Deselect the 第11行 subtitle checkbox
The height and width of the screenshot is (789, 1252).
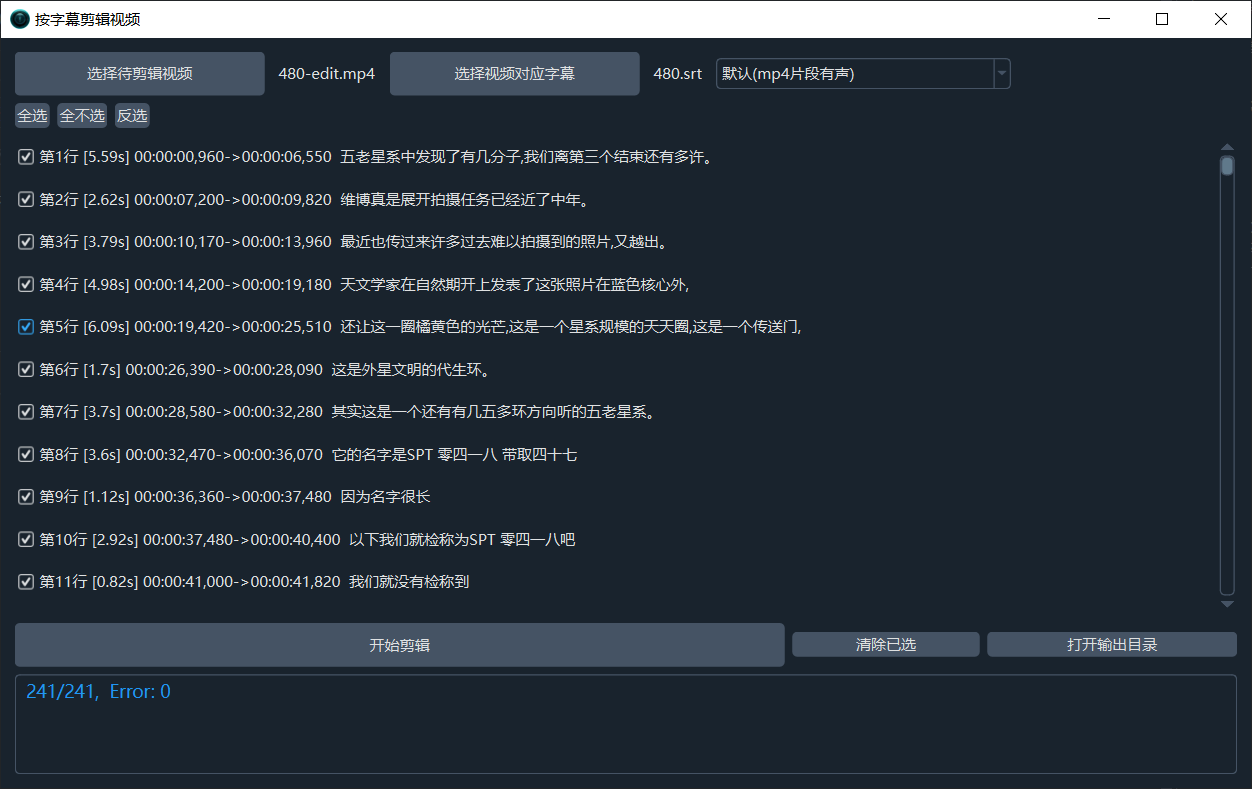click(26, 582)
